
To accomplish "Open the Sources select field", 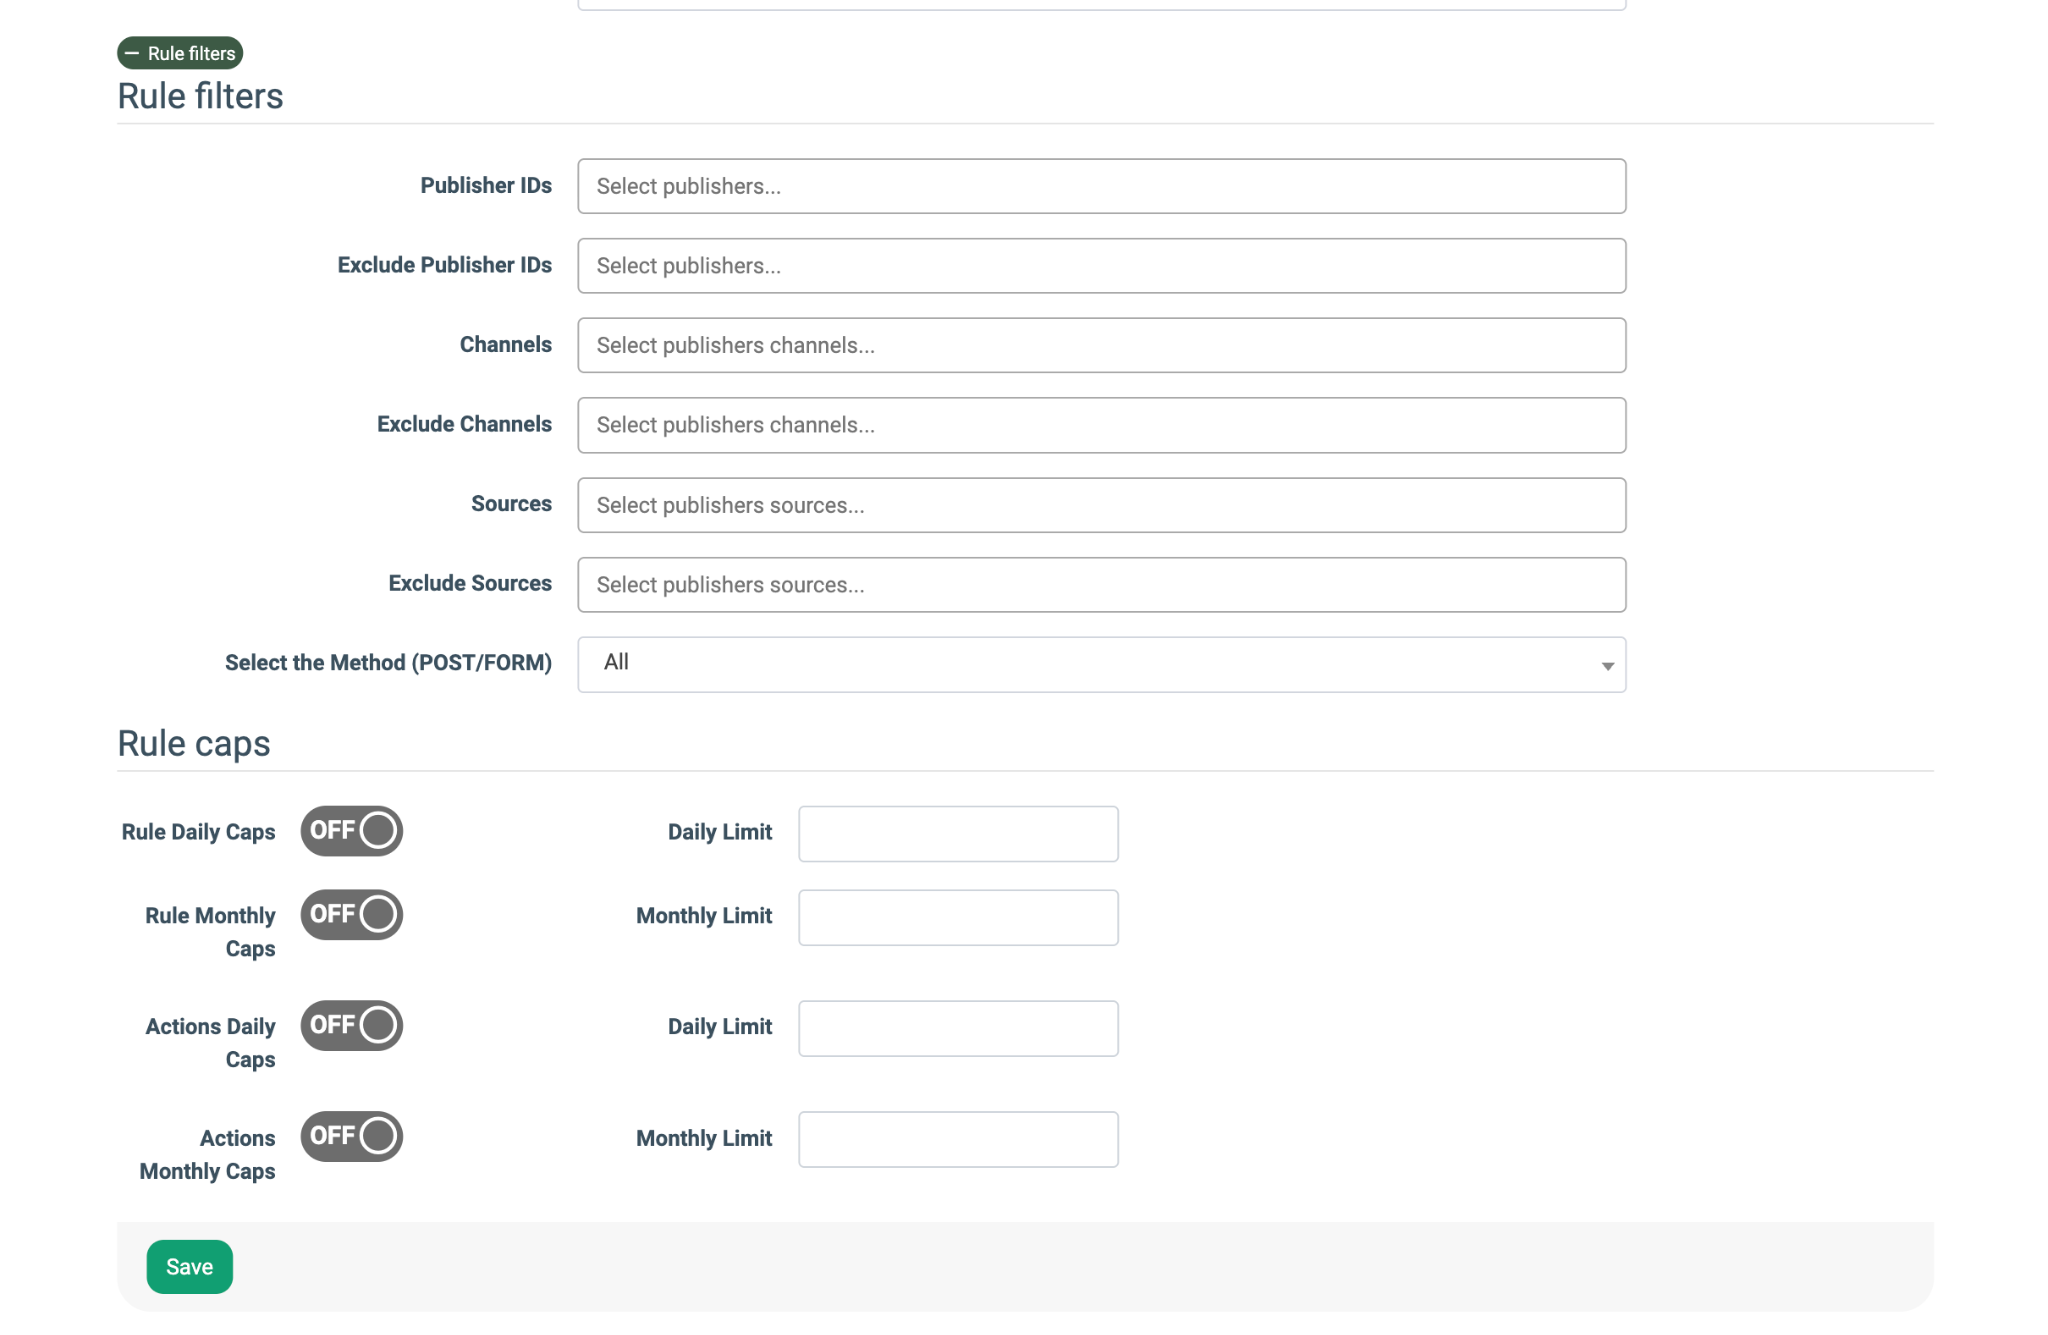I will (x=1100, y=506).
